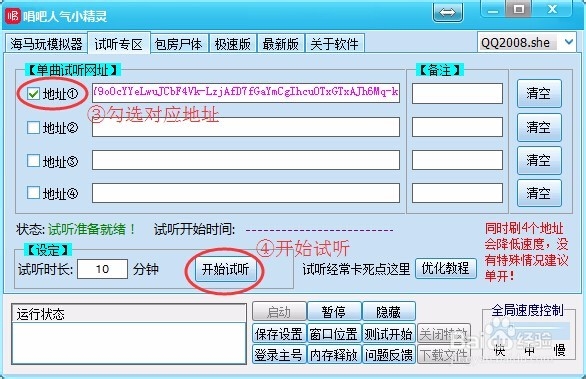The image size is (586, 379).
Task: Click the double-arrow expand button in title bar
Action: tap(448, 13)
